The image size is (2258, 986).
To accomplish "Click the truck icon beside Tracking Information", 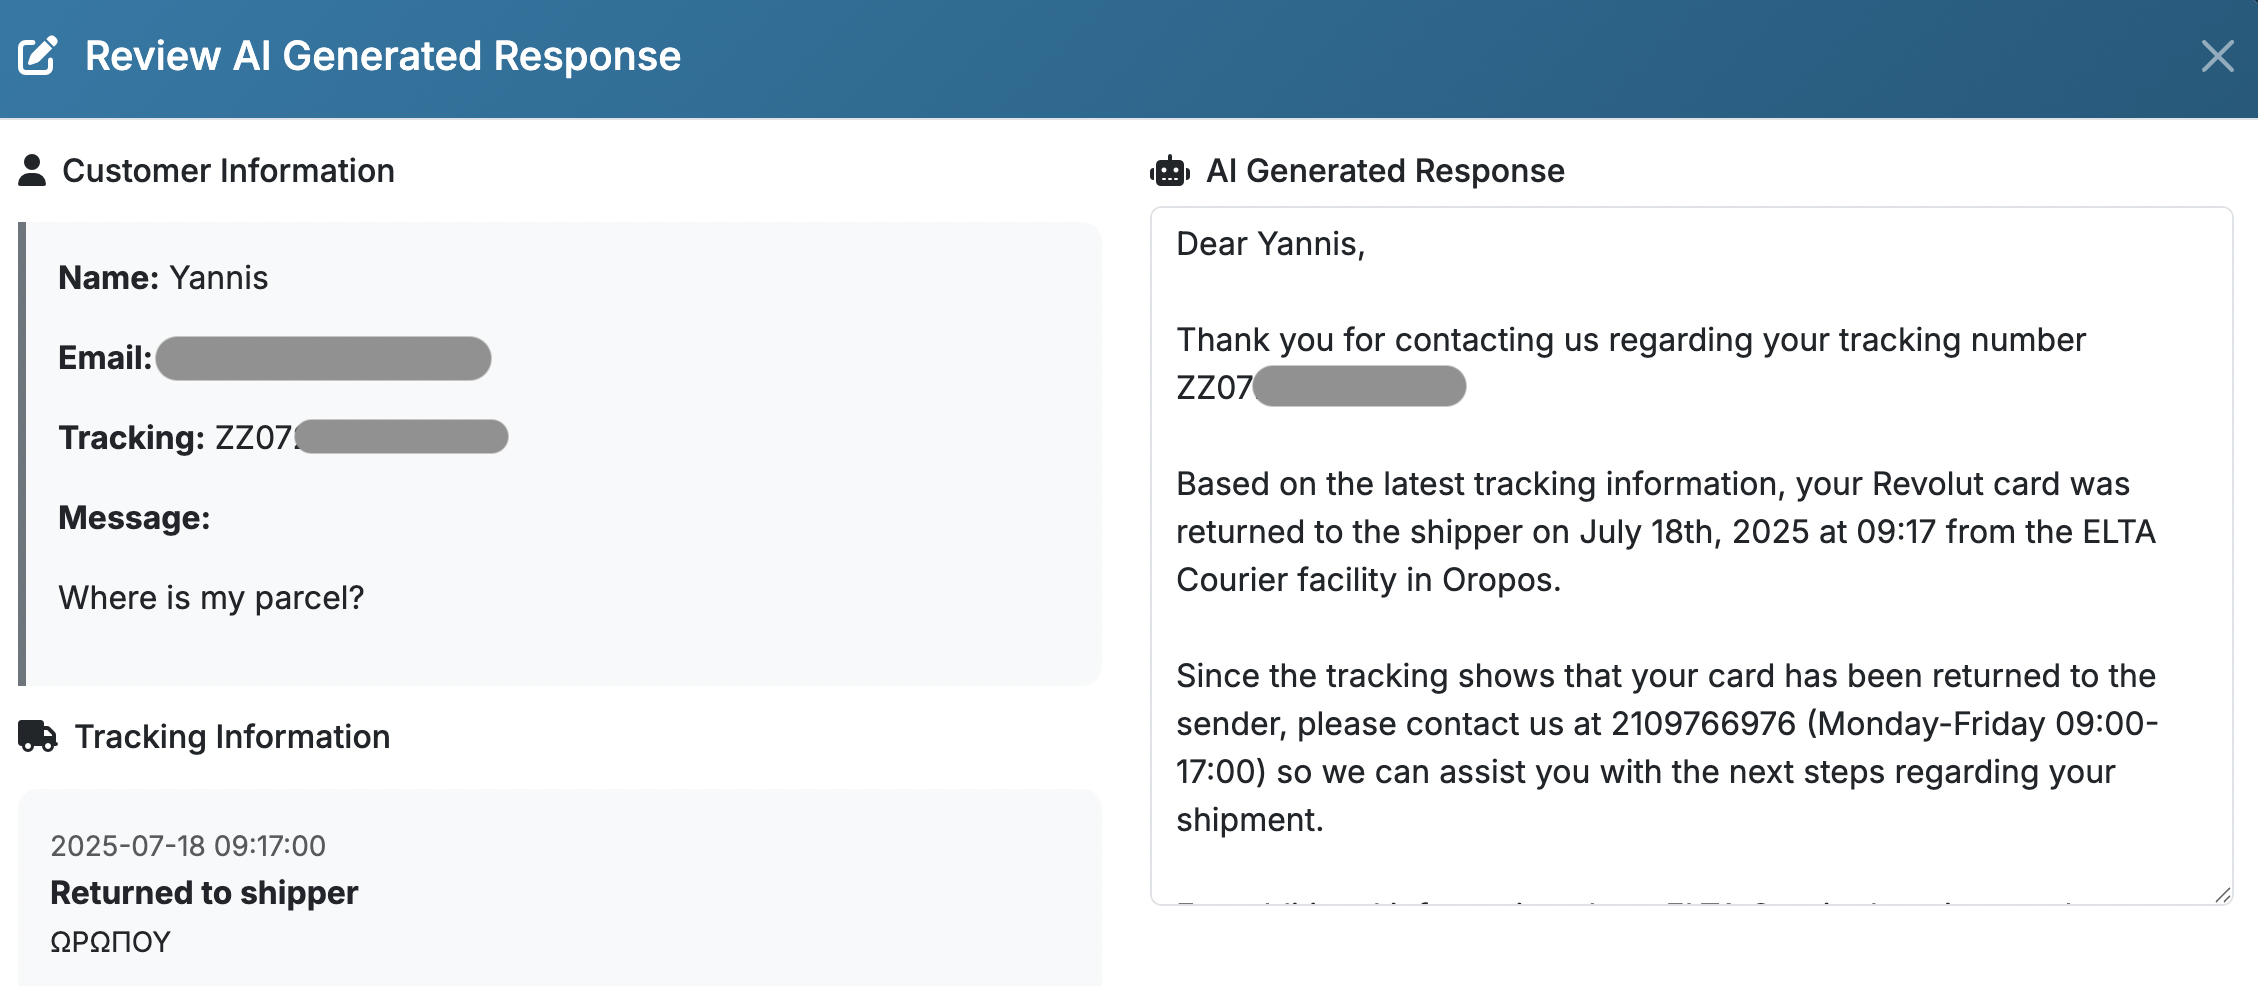I will click(x=38, y=736).
